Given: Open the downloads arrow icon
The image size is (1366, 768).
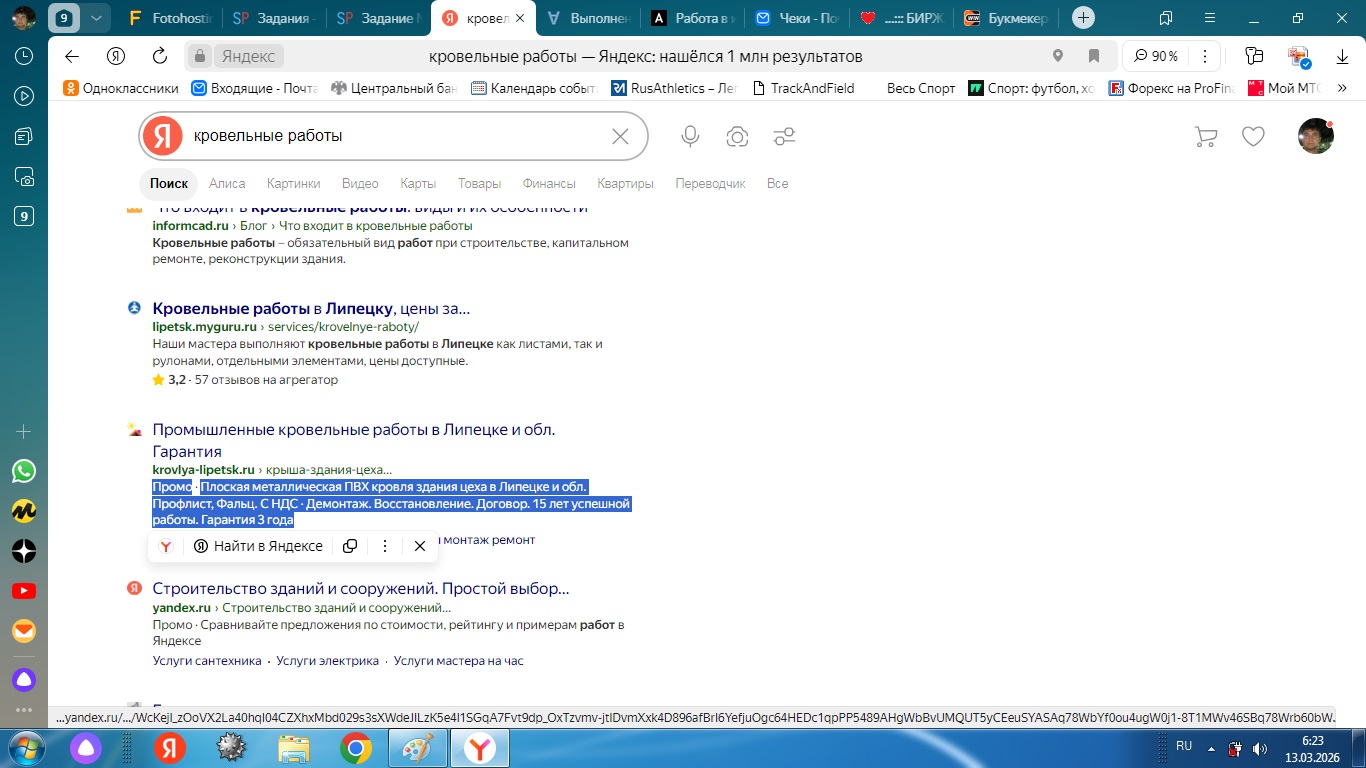Looking at the screenshot, I should pos(1342,57).
